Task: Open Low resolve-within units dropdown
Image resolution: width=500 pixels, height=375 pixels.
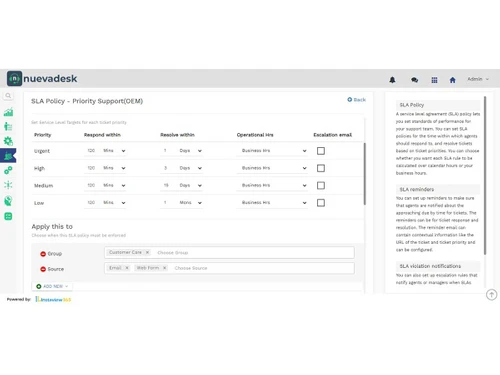Action: tap(190, 203)
